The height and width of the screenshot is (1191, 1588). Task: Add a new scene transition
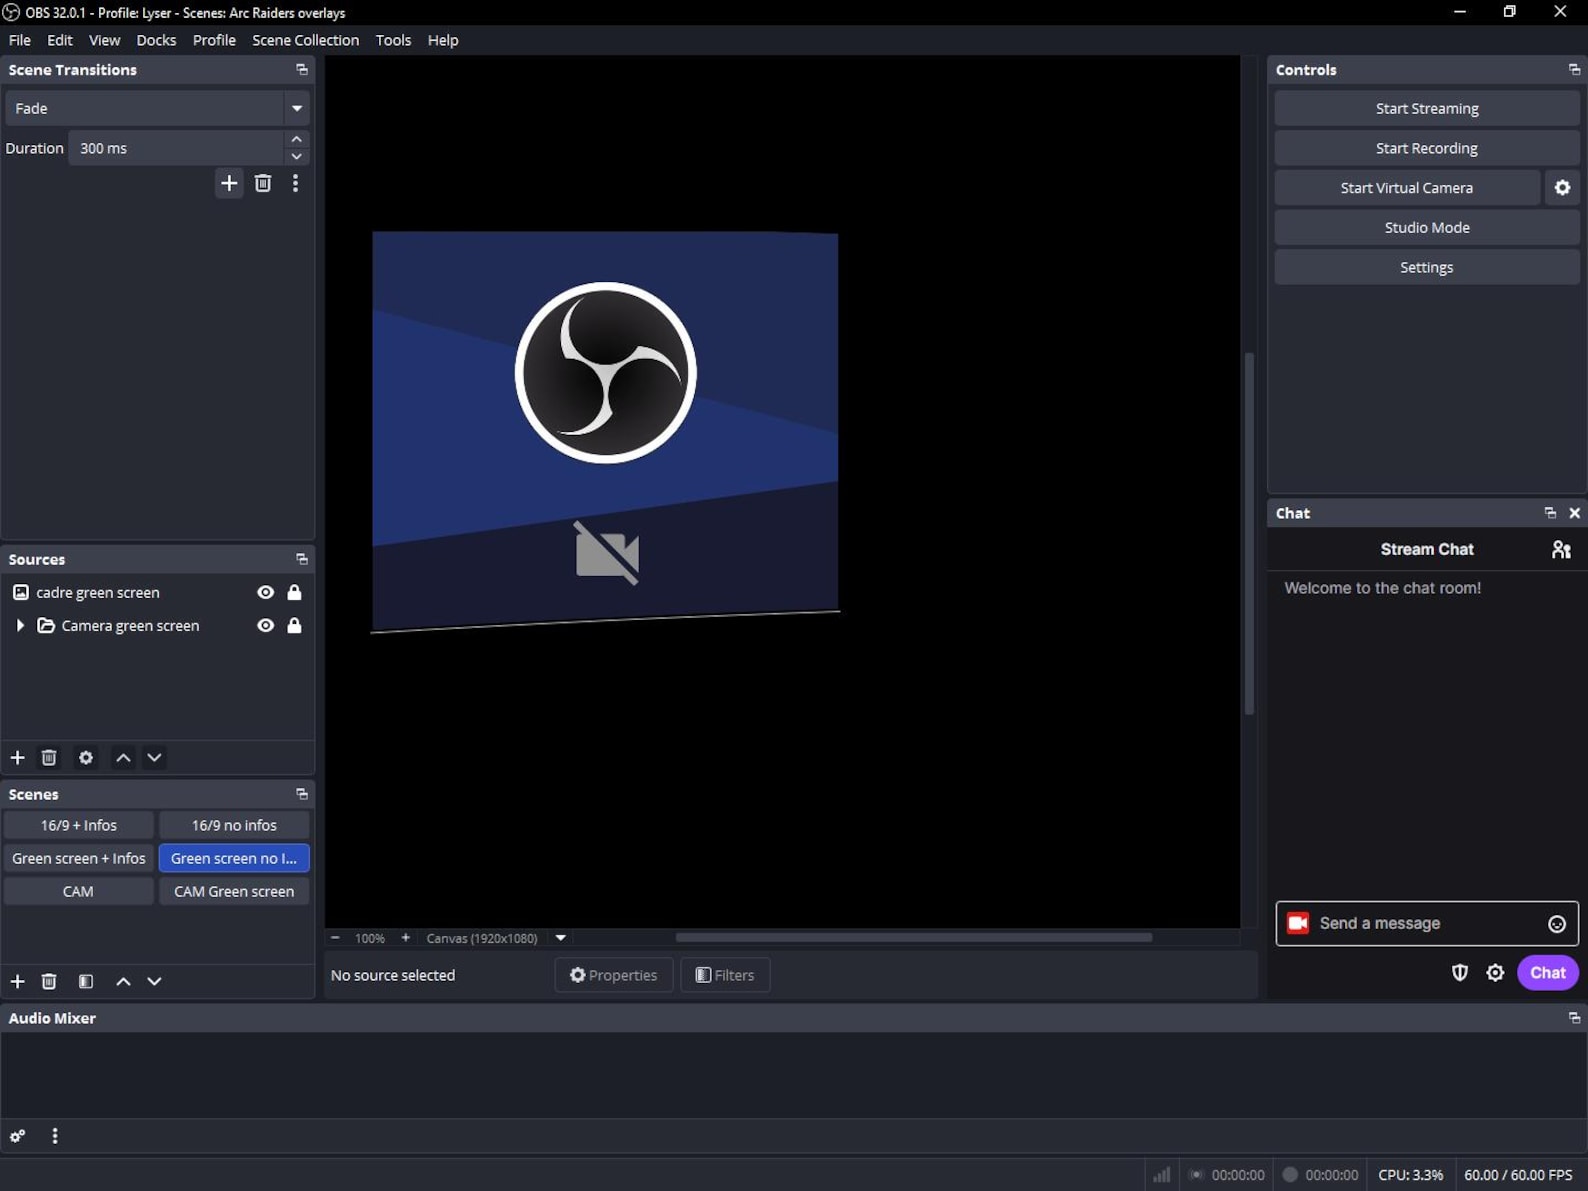pos(229,183)
